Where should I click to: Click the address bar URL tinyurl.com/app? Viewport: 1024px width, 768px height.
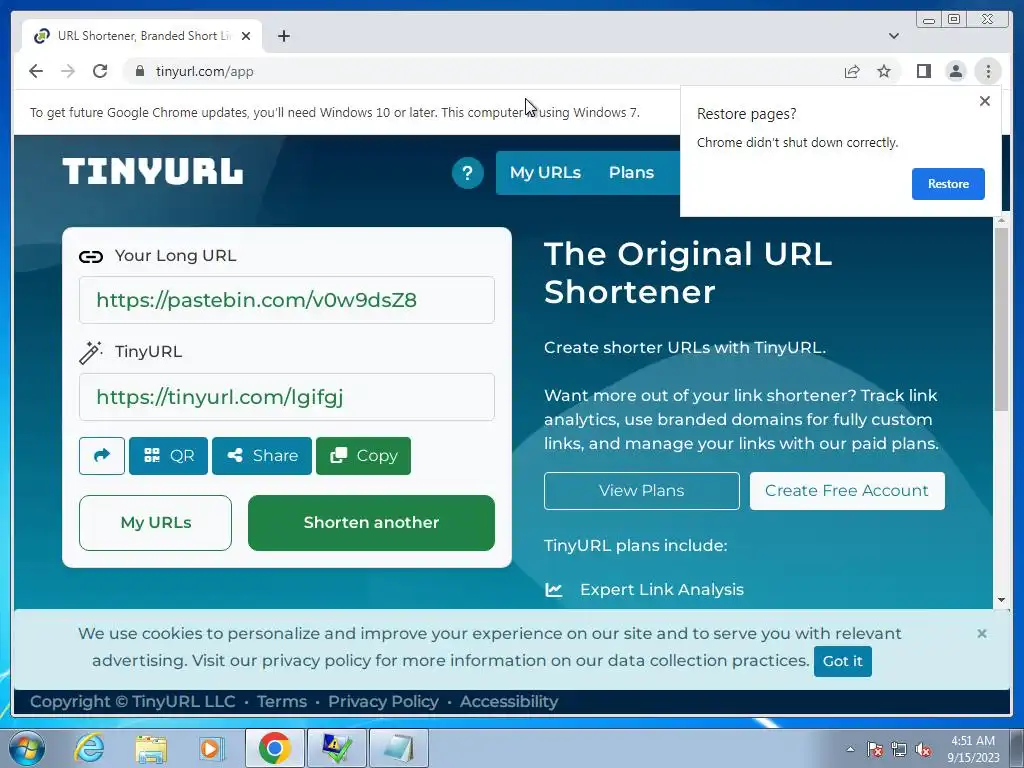(204, 71)
